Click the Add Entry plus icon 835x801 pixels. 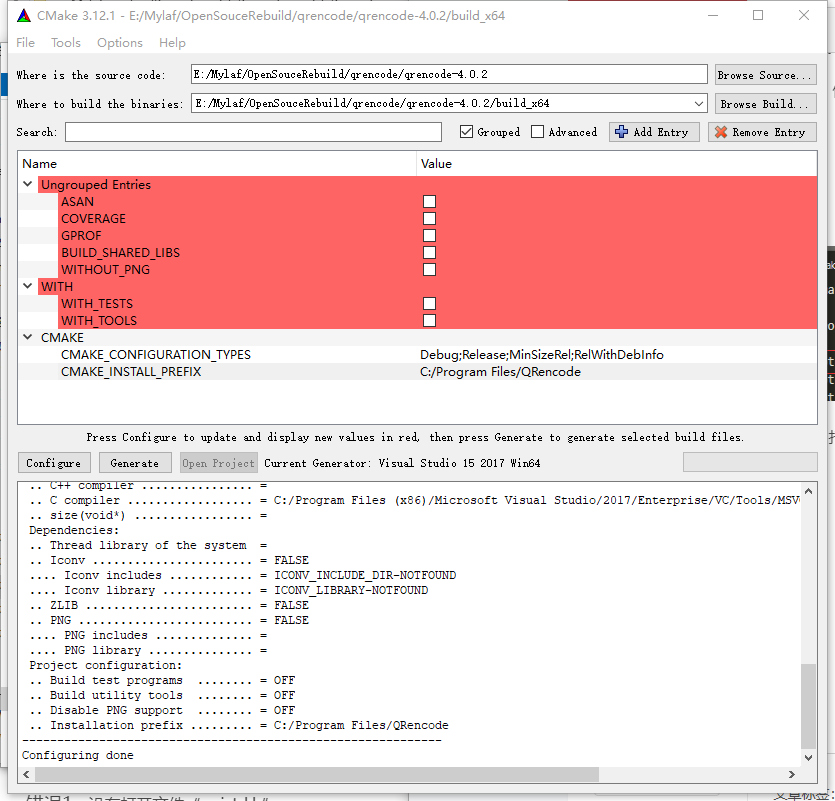click(620, 131)
